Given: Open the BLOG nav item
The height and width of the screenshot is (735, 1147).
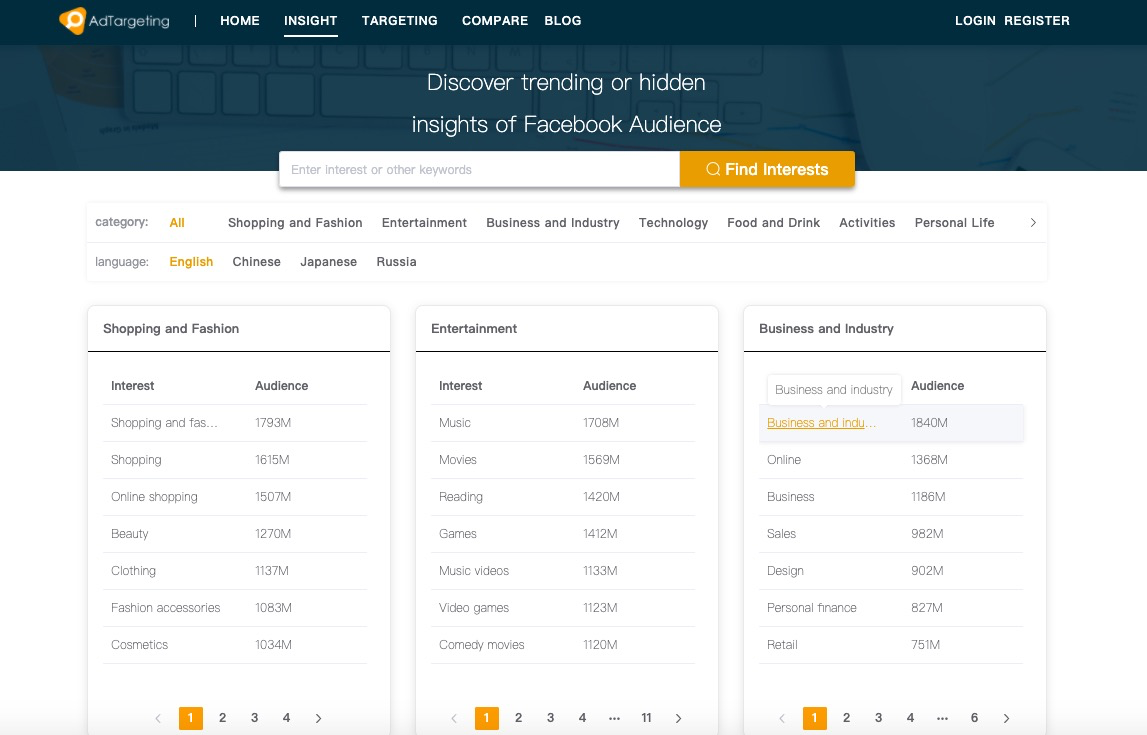Looking at the screenshot, I should tap(563, 20).
